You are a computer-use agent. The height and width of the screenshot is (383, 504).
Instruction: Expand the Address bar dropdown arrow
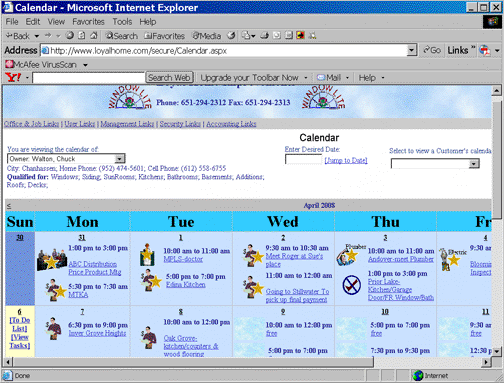click(412, 50)
